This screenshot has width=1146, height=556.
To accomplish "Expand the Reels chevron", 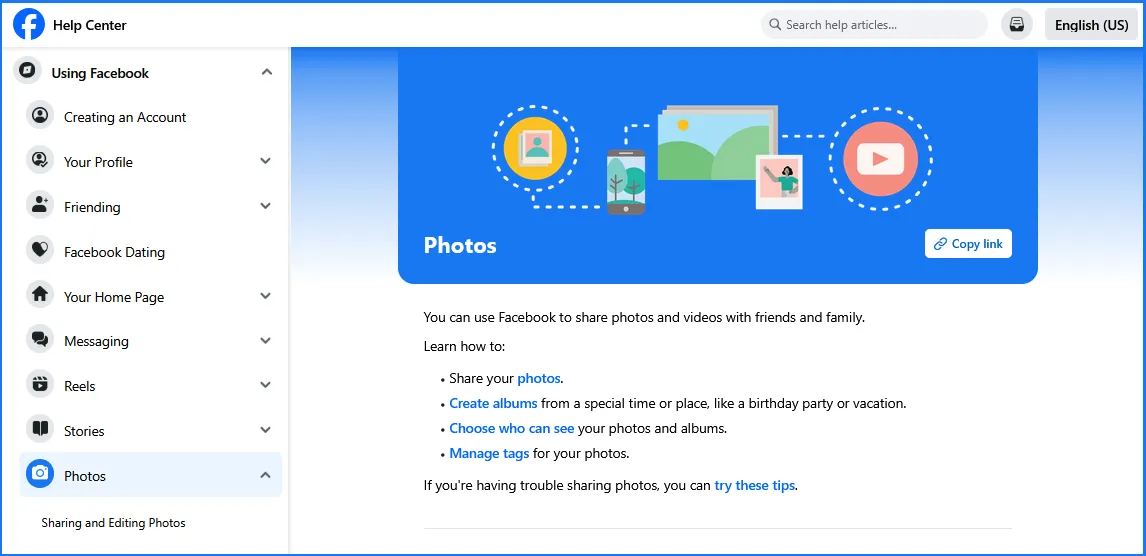I will point(265,385).
